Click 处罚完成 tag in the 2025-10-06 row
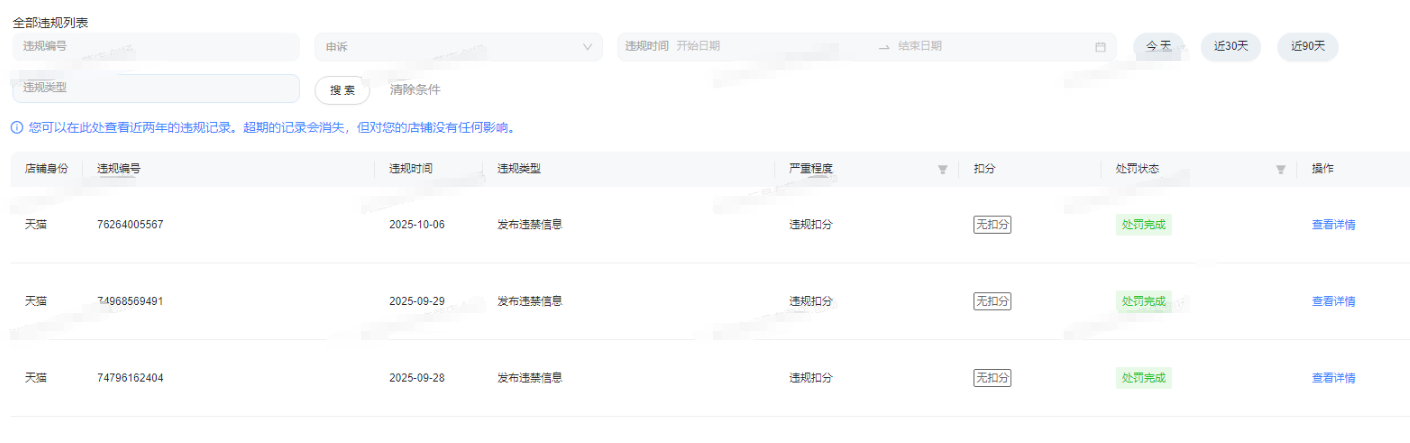Viewport: 1410px width, 443px height. pyautogui.click(x=1144, y=225)
